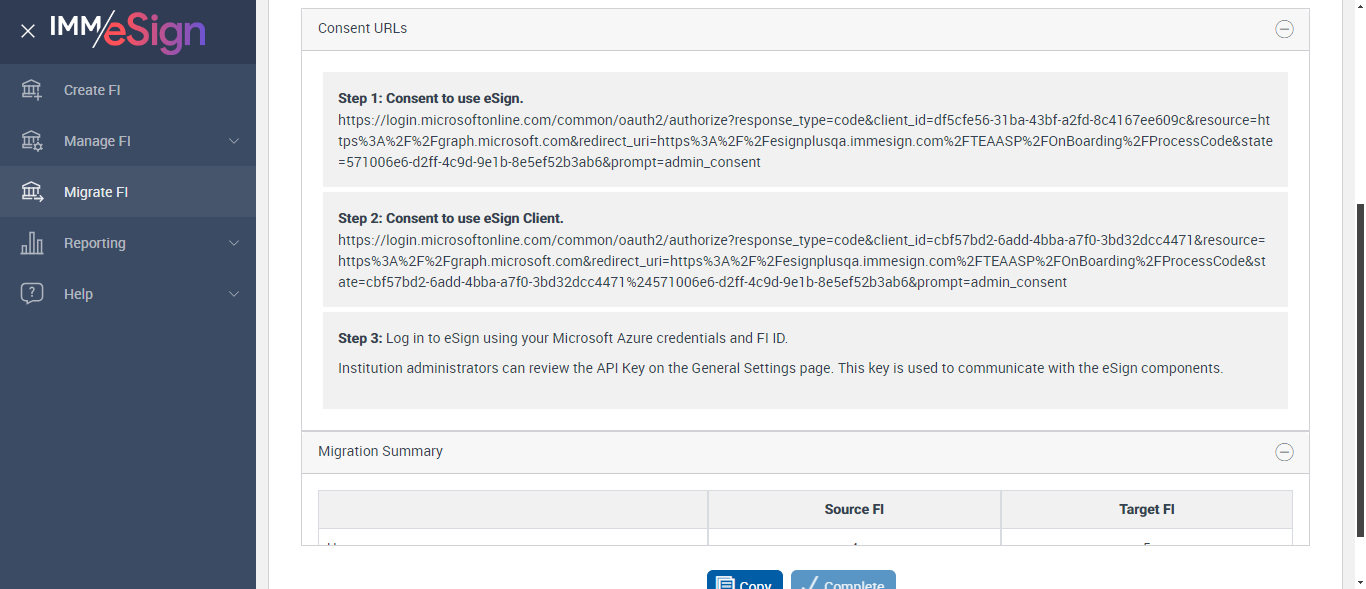The image size is (1366, 589).
Task: Open the Manage FI menu item
Action: click(x=128, y=141)
